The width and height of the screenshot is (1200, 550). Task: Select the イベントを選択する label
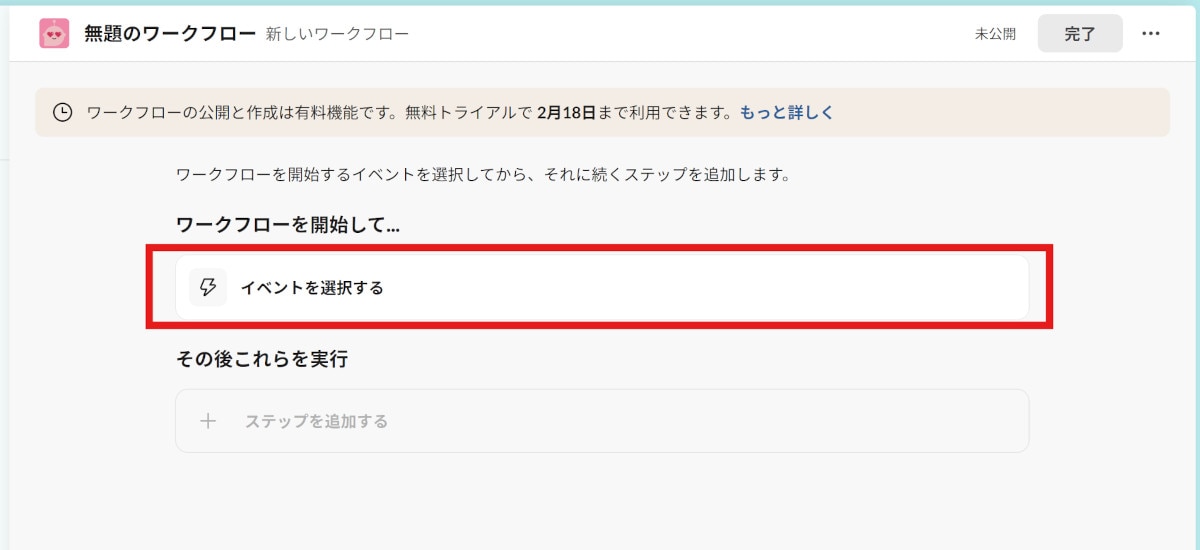[x=312, y=288]
